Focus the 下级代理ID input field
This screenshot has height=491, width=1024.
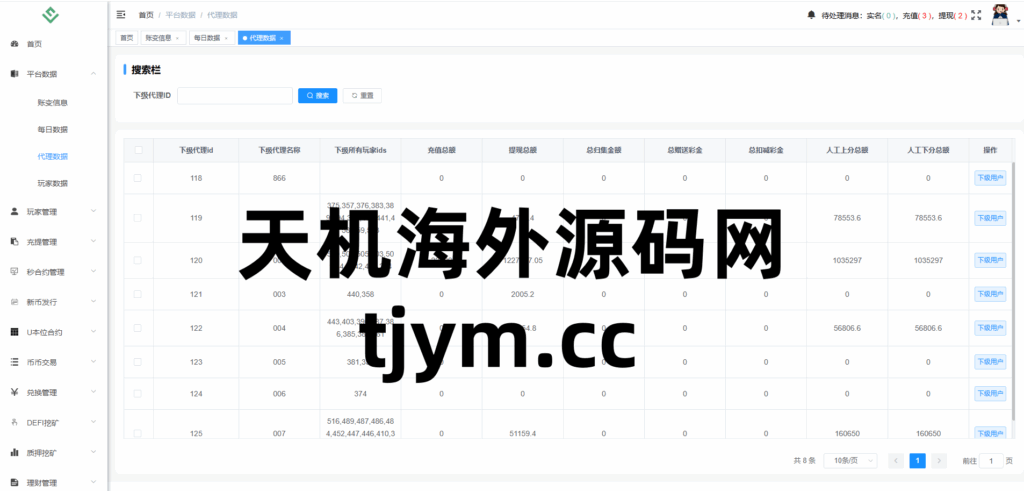pyautogui.click(x=233, y=96)
